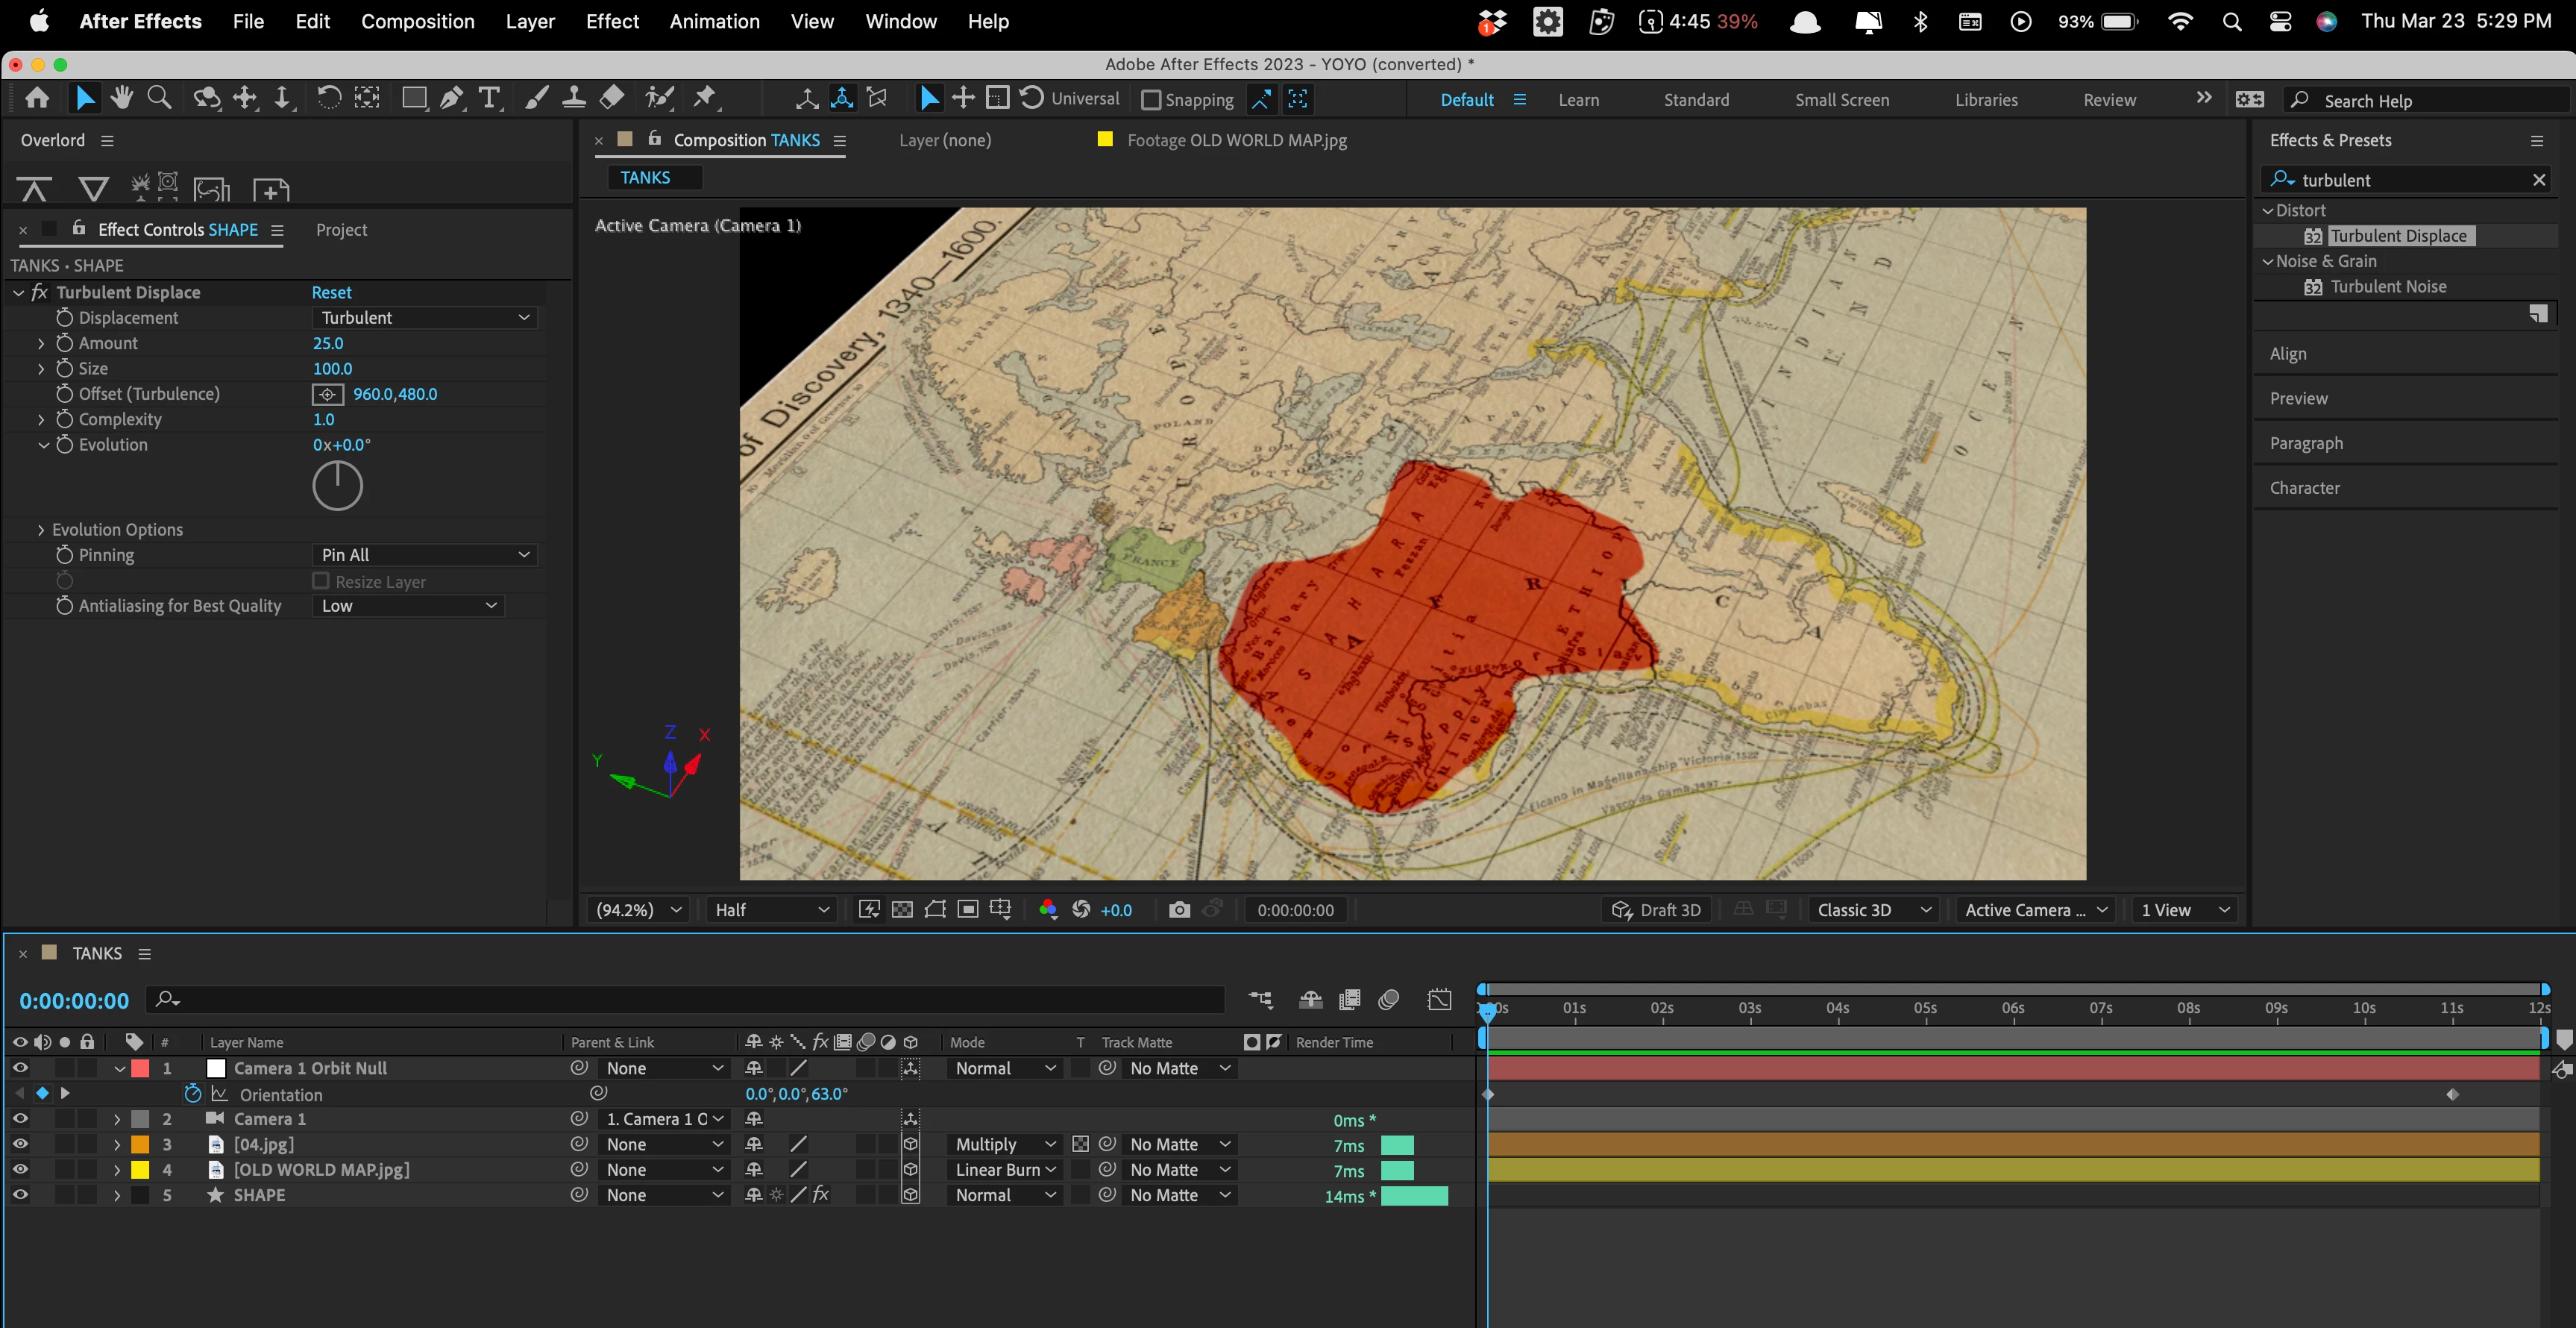The width and height of the screenshot is (2576, 1328).
Task: Click the Evolution angle dial
Action: click(x=338, y=486)
